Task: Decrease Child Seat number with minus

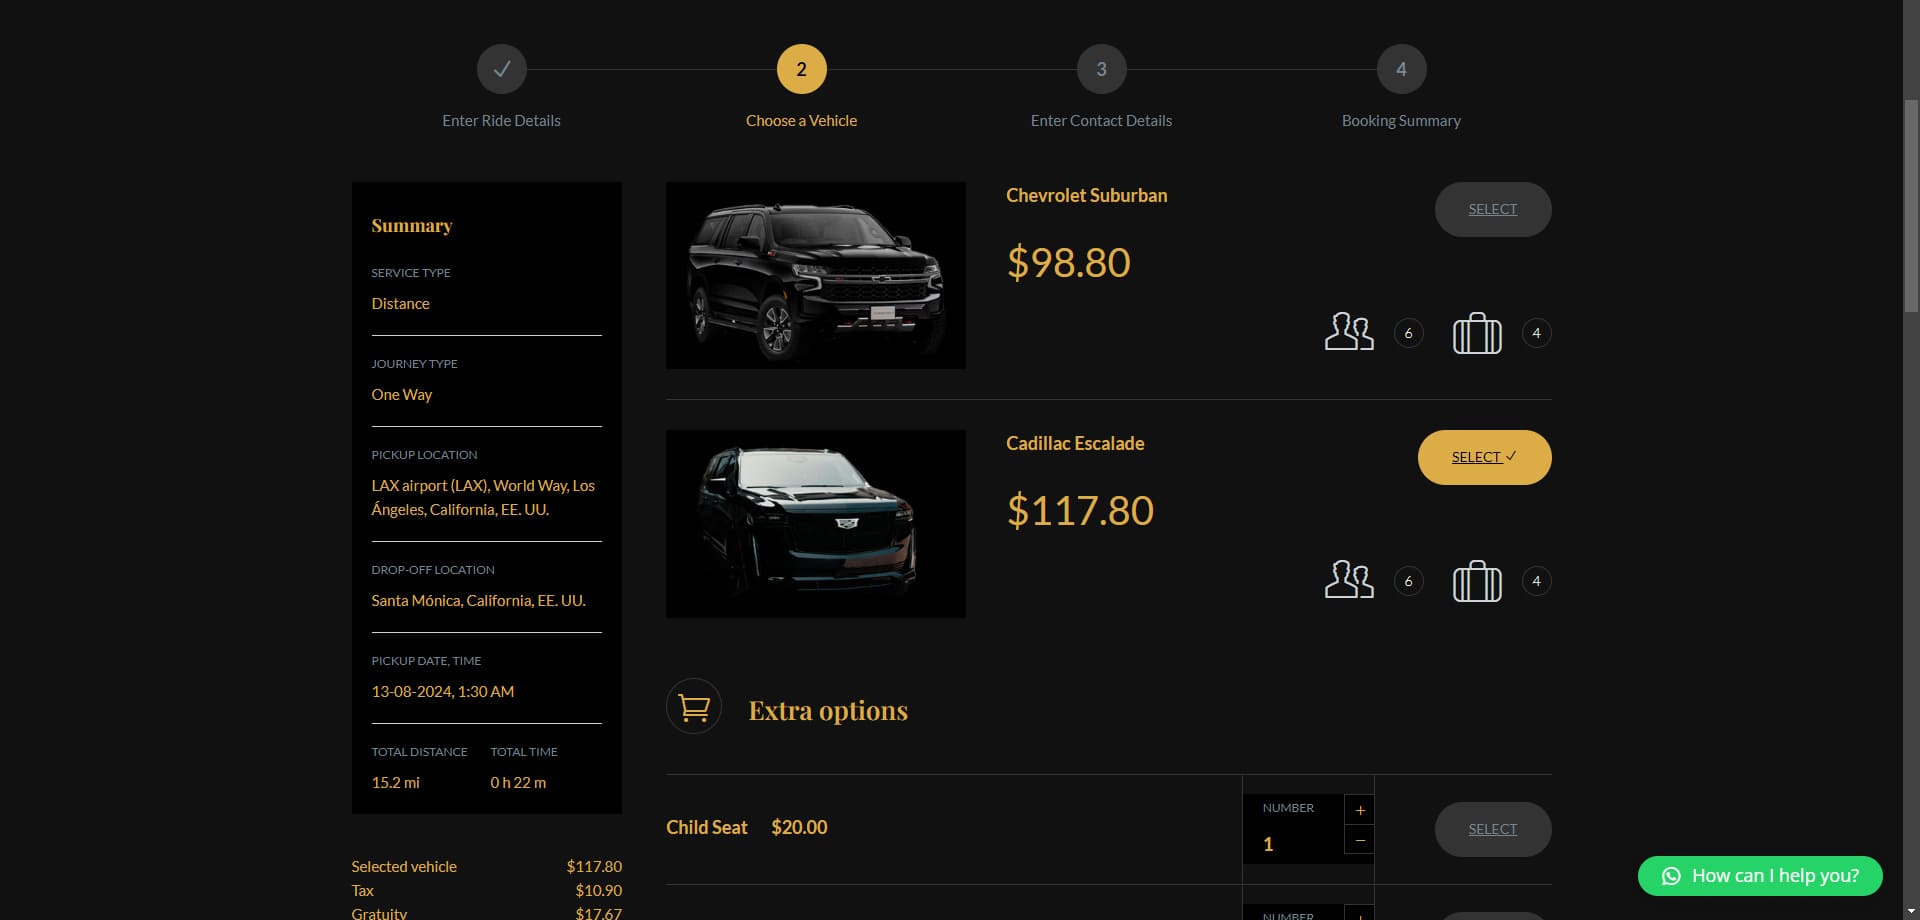Action: (x=1359, y=840)
